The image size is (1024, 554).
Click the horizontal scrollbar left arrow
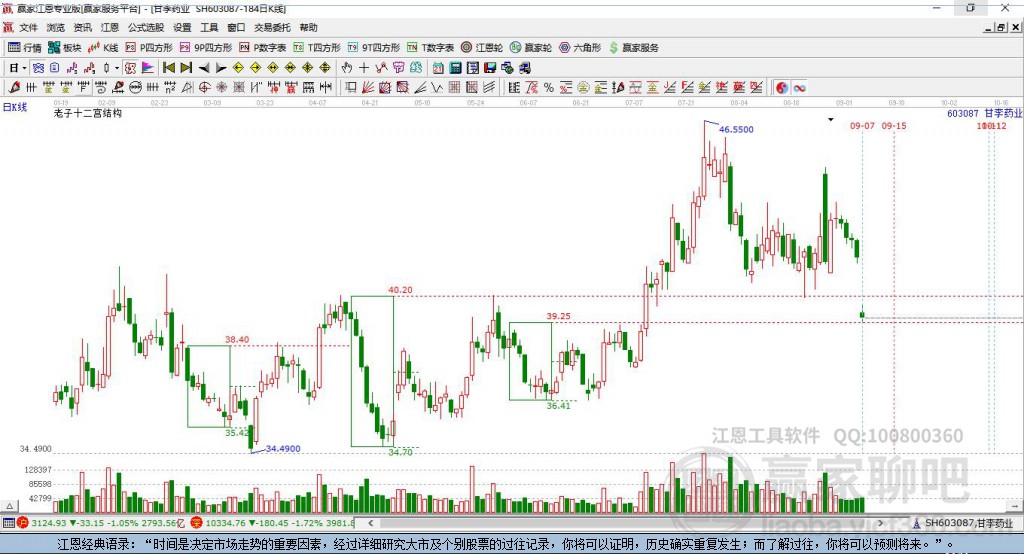point(371,523)
